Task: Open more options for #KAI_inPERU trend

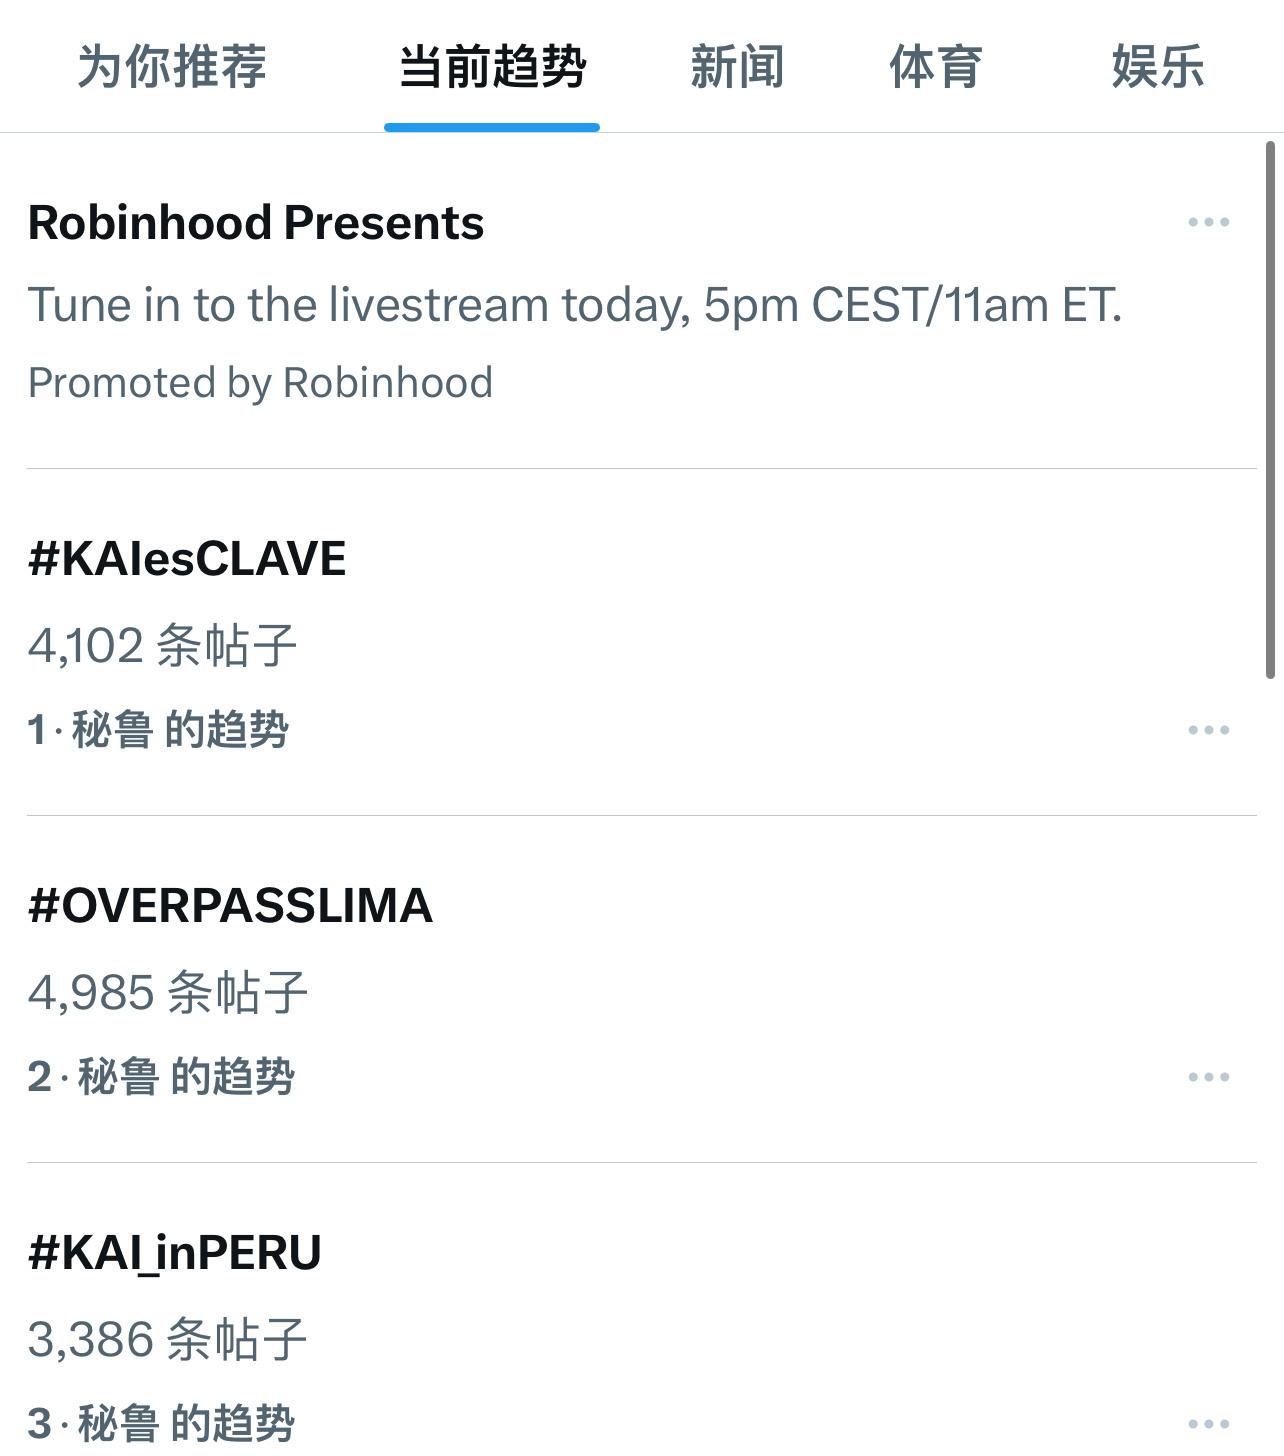Action: [x=1208, y=1424]
